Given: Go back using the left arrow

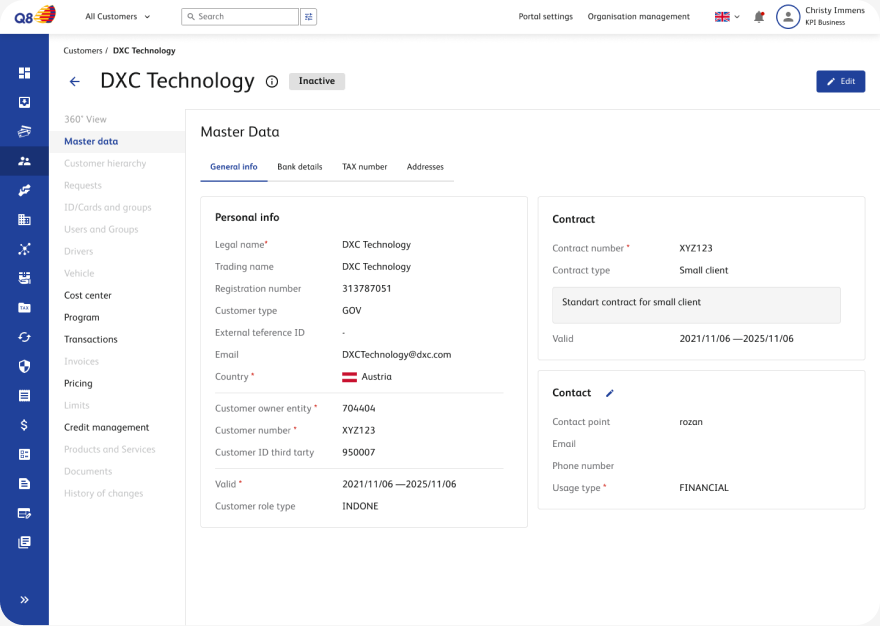Looking at the screenshot, I should [x=74, y=81].
